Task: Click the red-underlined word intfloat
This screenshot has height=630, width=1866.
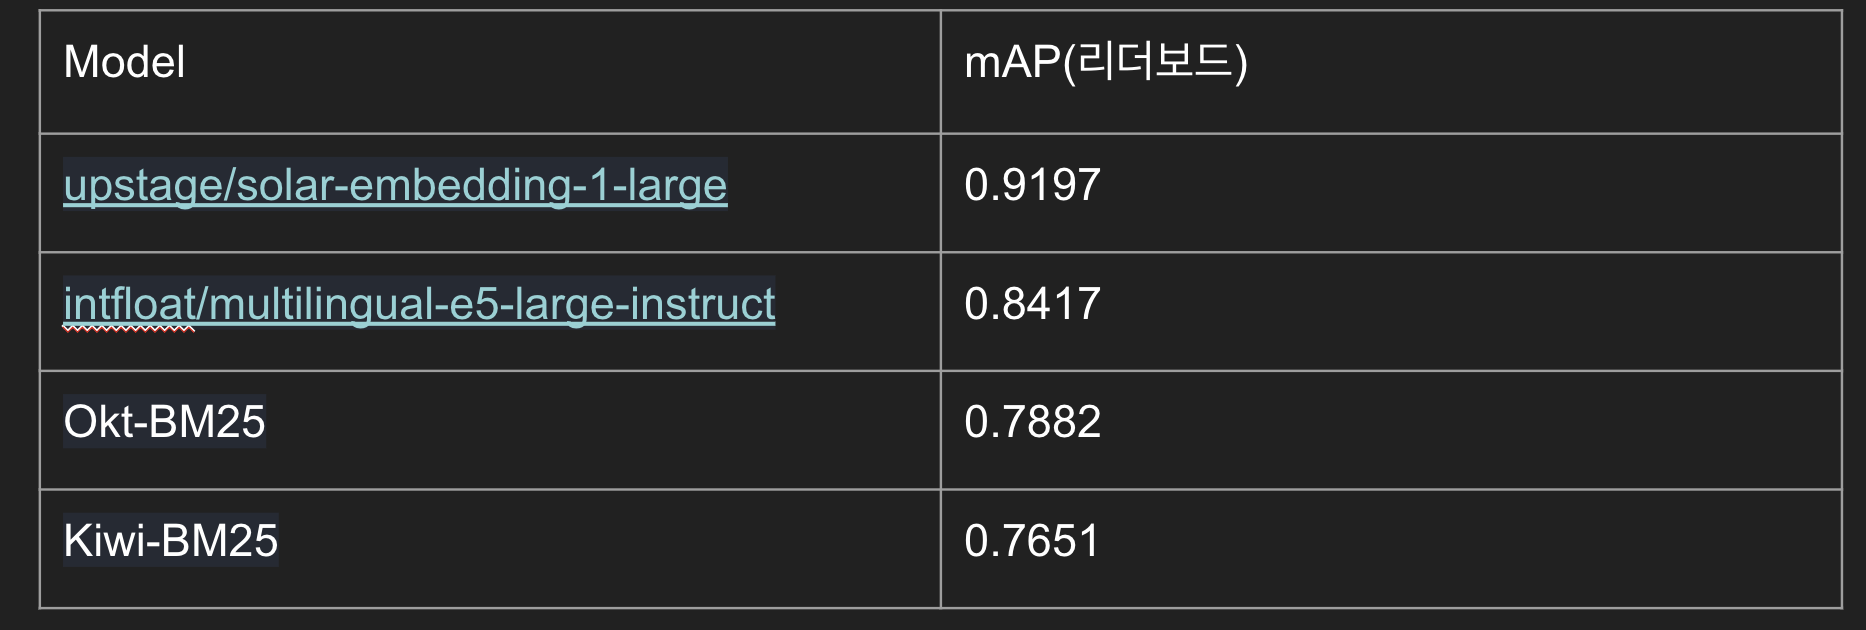Action: (129, 304)
